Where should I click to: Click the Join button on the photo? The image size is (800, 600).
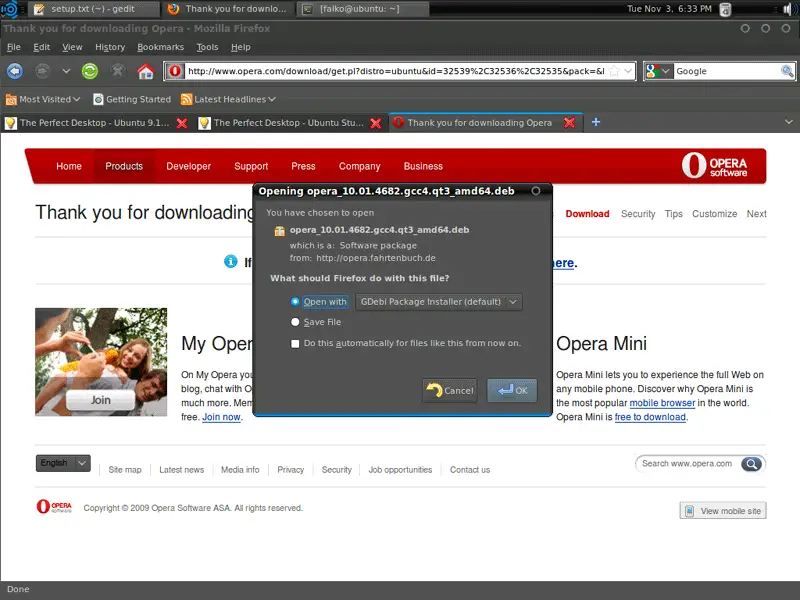[101, 400]
